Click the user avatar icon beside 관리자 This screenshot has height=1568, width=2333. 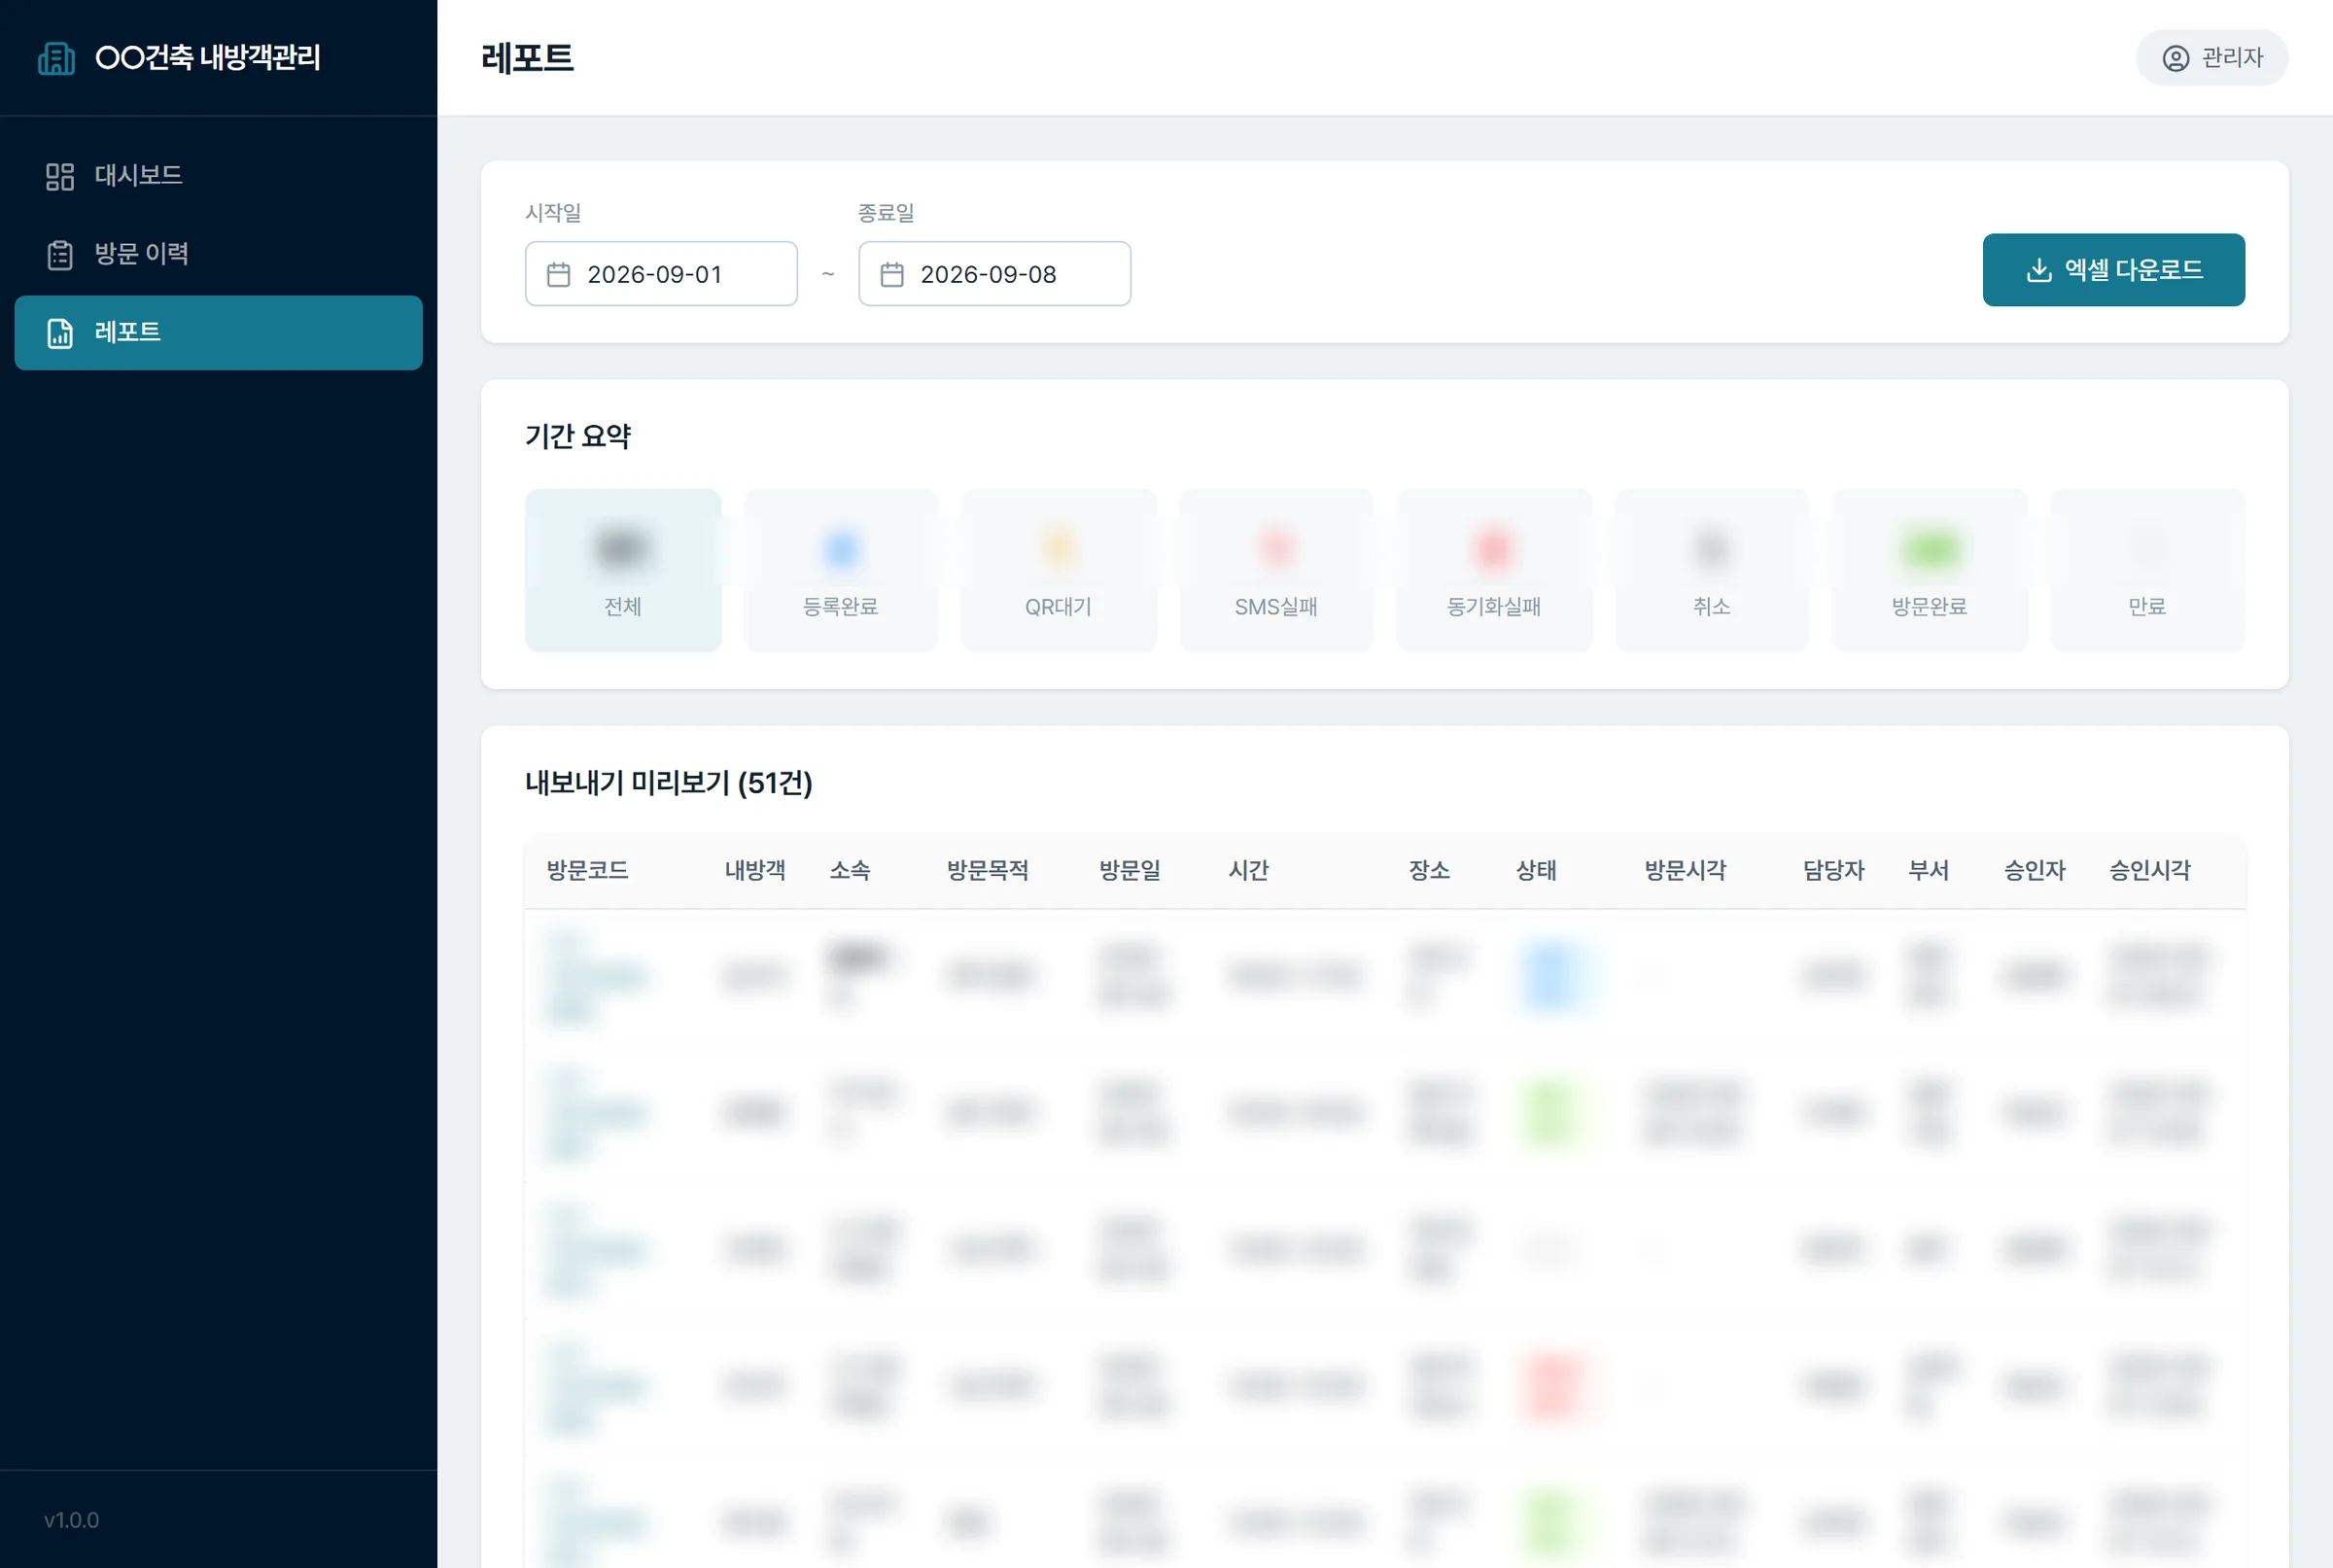[2175, 58]
